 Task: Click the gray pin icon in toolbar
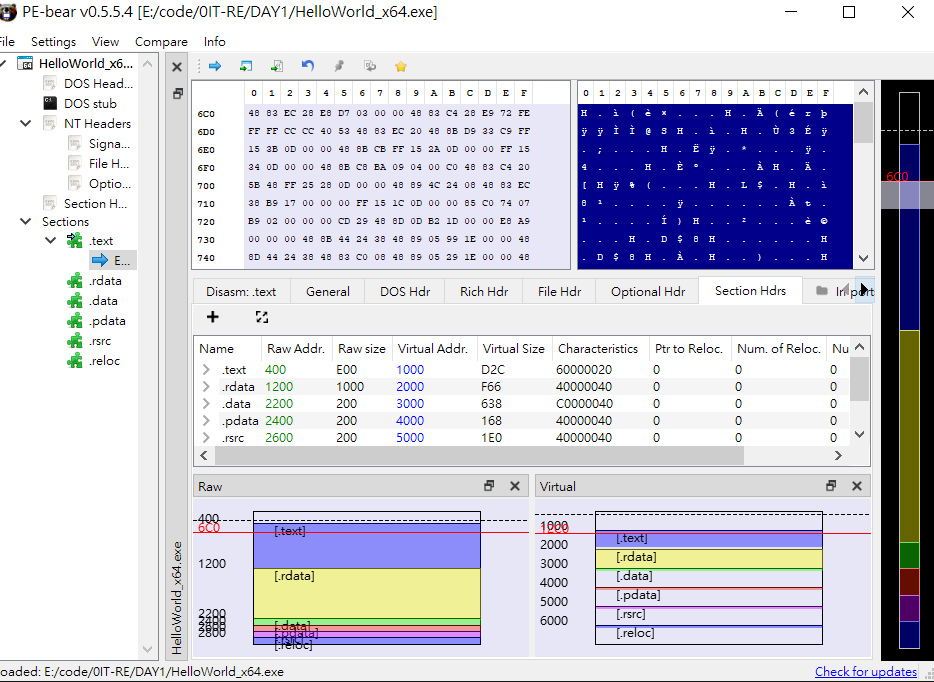(339, 66)
